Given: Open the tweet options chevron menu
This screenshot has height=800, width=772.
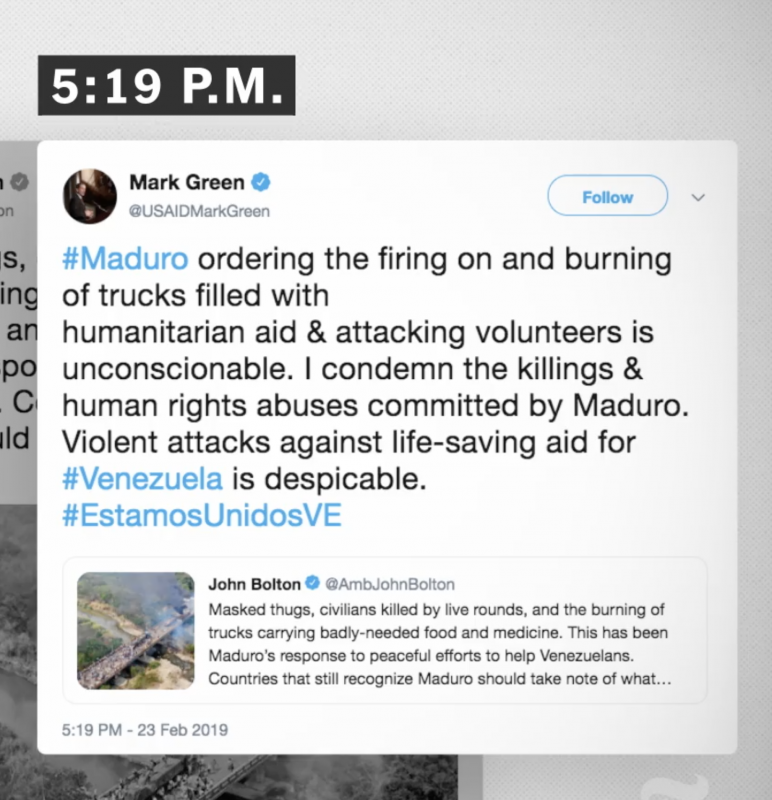Looking at the screenshot, I should click(698, 197).
